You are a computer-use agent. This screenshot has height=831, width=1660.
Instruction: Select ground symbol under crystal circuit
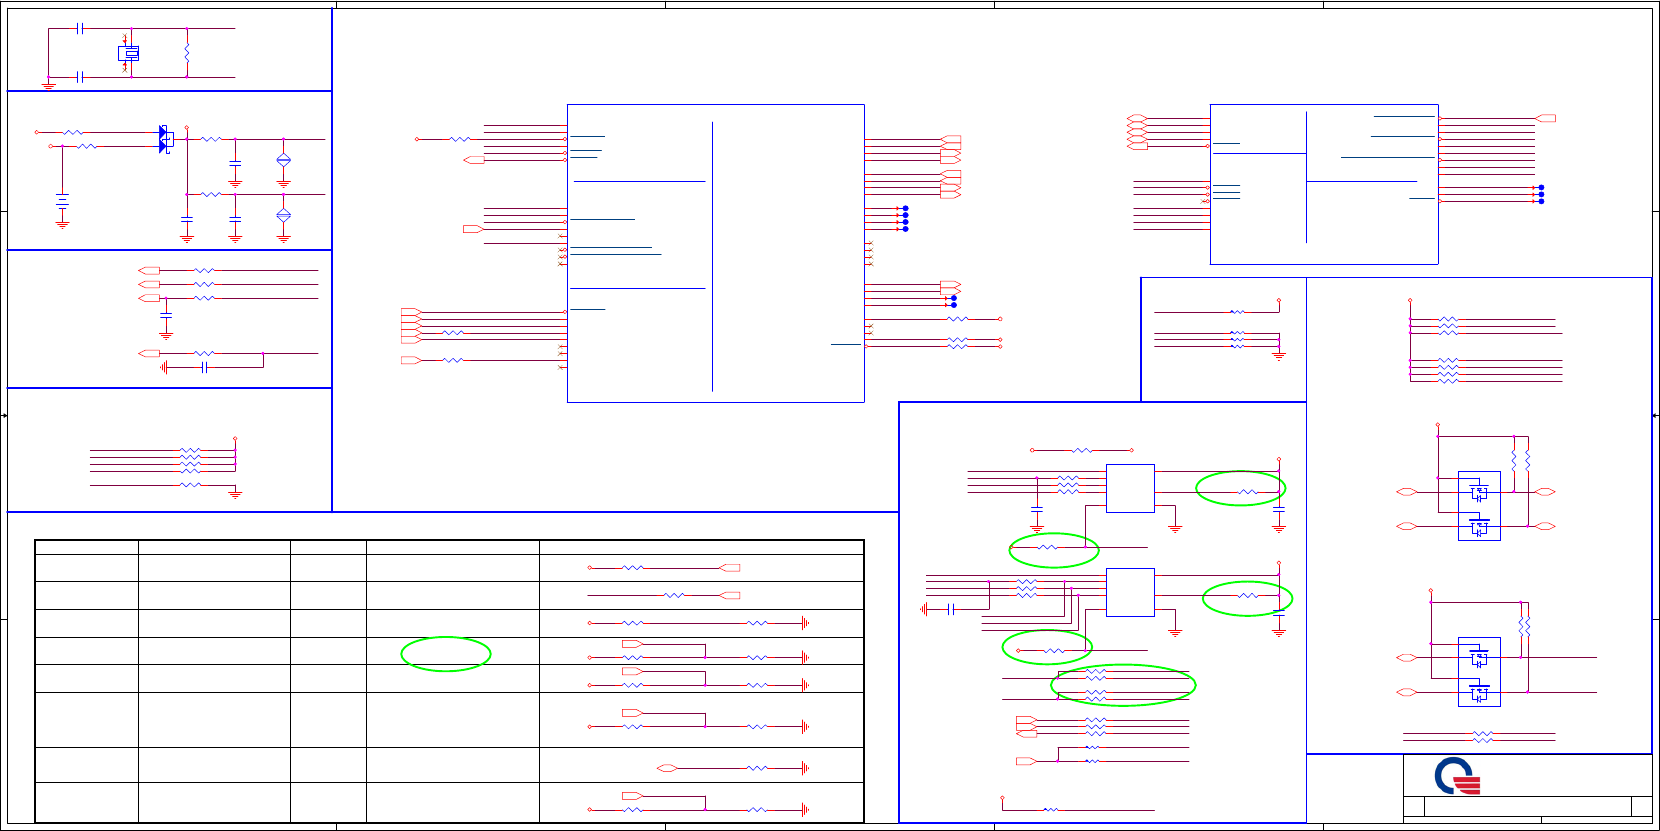[x=48, y=86]
